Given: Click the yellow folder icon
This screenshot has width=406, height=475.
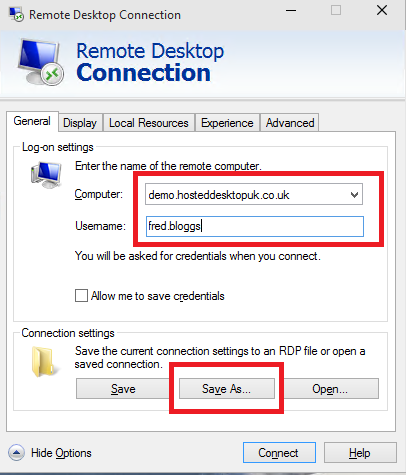Looking at the screenshot, I should click(44, 361).
